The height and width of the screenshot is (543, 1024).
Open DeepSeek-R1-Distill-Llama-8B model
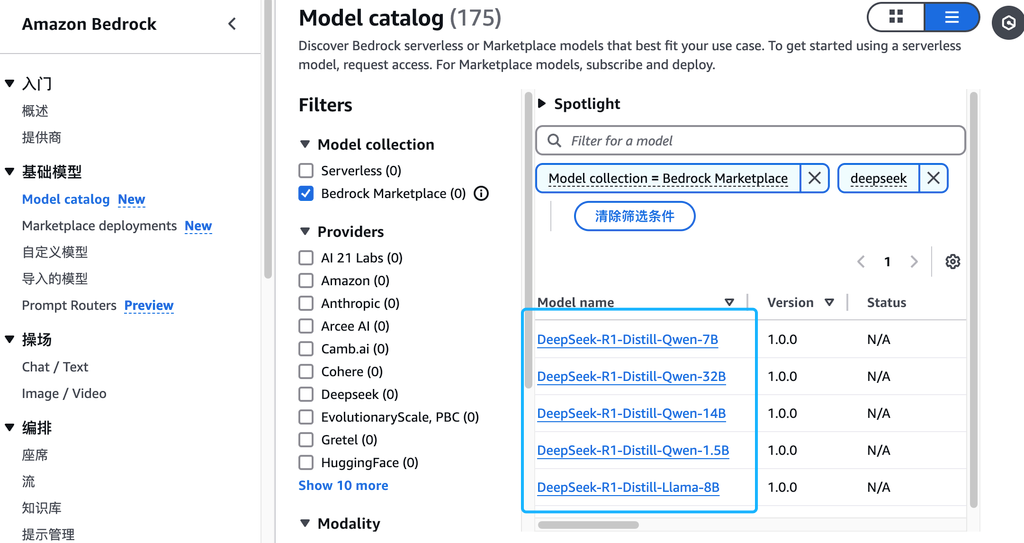pyautogui.click(x=628, y=487)
